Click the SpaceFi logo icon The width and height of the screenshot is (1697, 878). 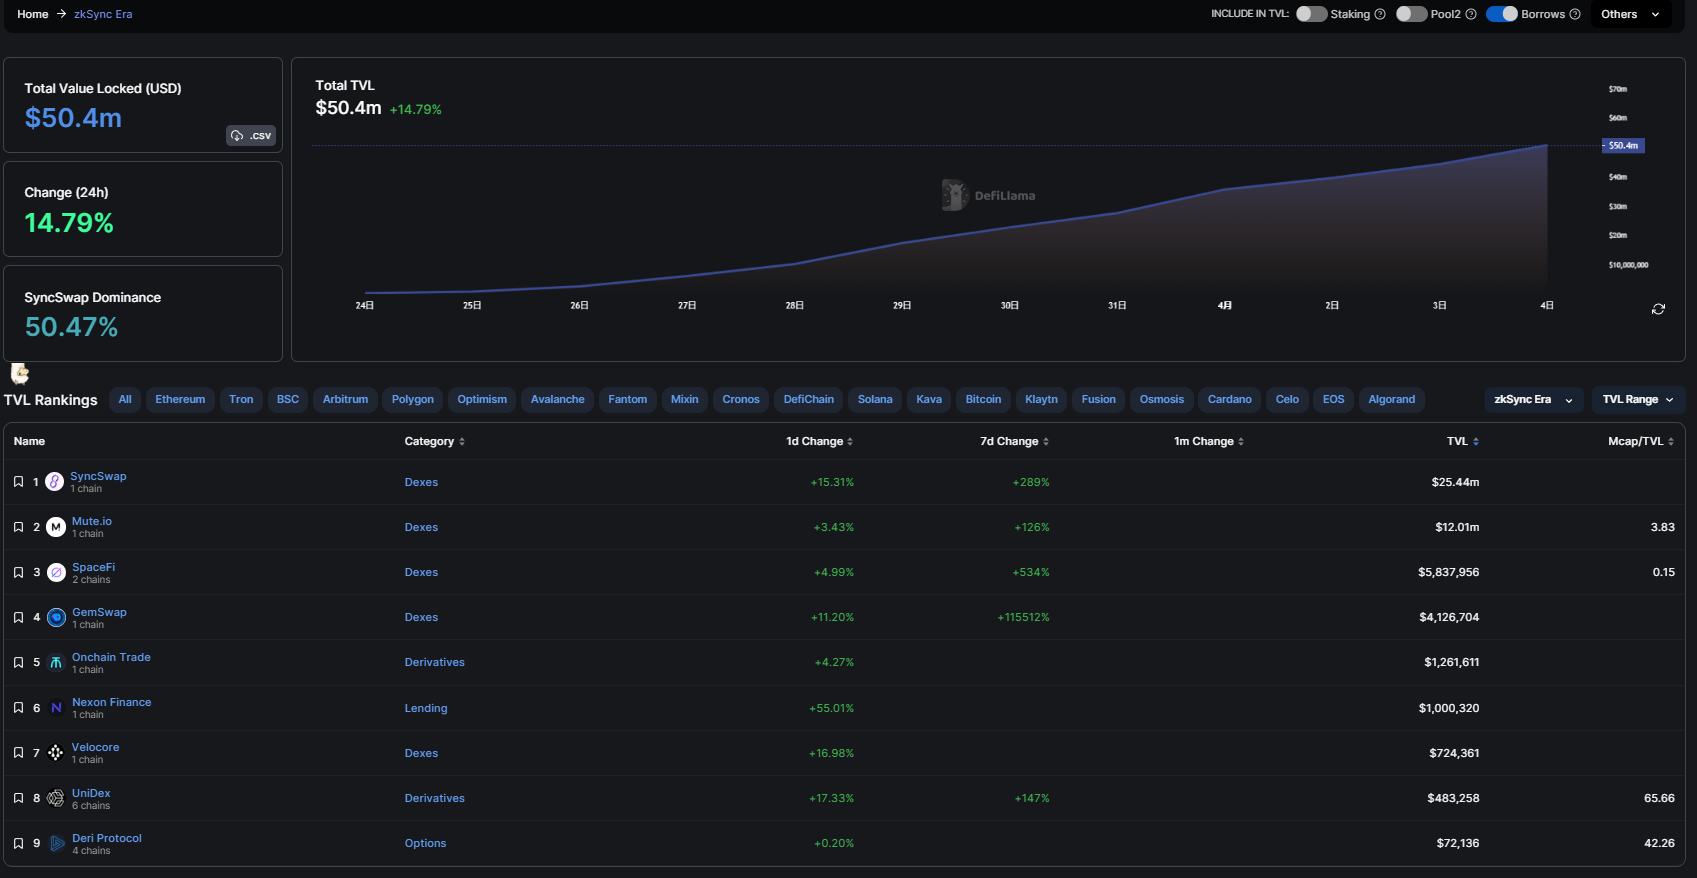point(56,572)
